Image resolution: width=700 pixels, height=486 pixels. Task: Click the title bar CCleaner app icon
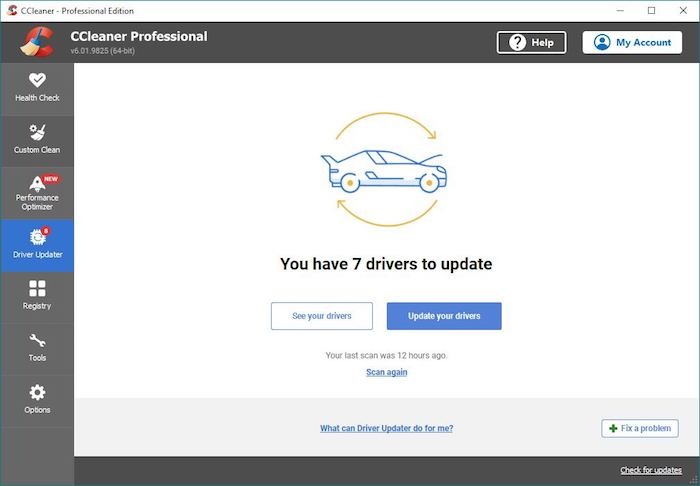click(12, 11)
